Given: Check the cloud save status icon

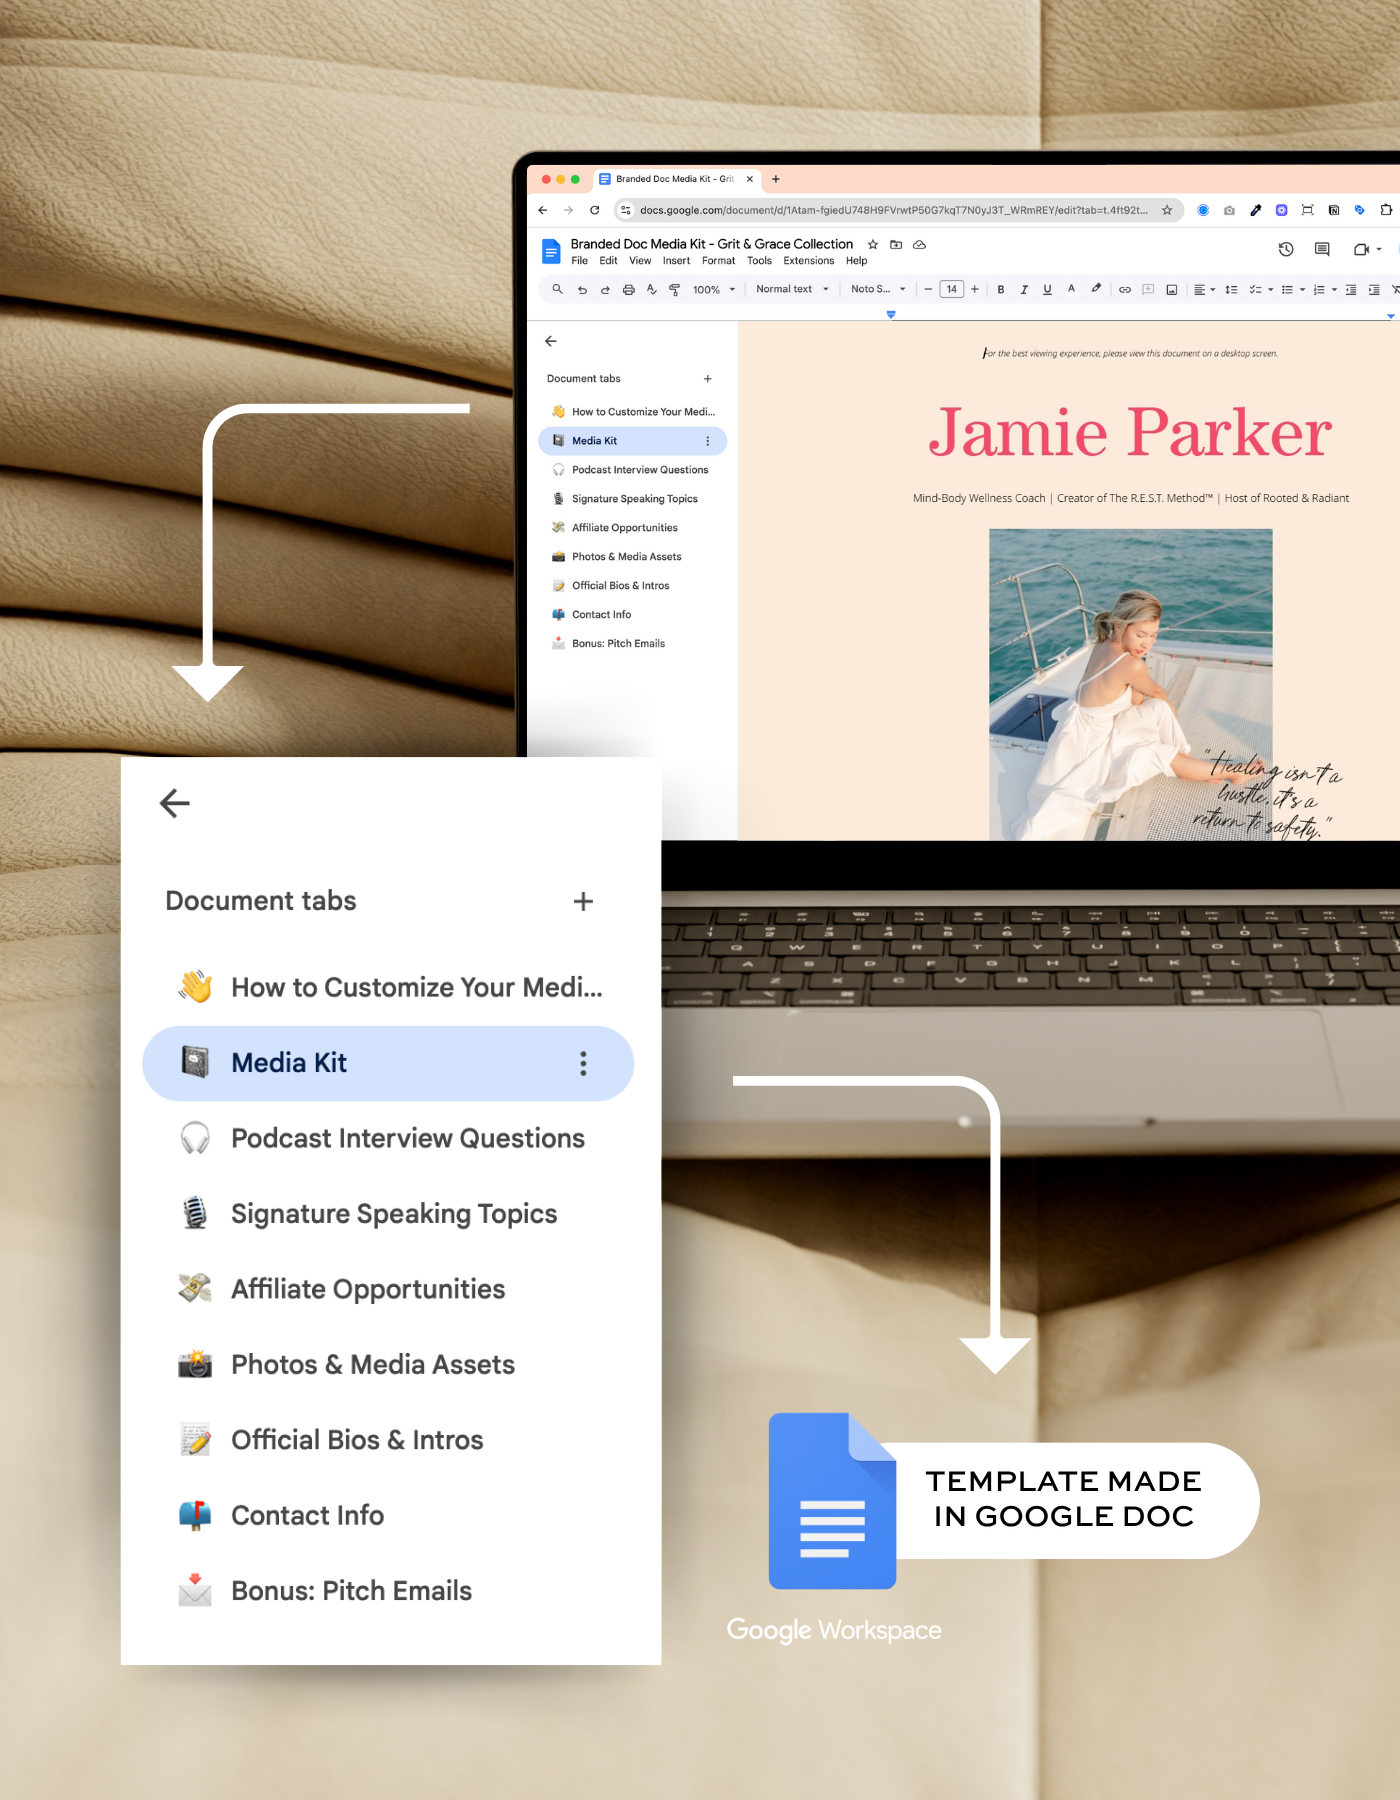Looking at the screenshot, I should (919, 244).
